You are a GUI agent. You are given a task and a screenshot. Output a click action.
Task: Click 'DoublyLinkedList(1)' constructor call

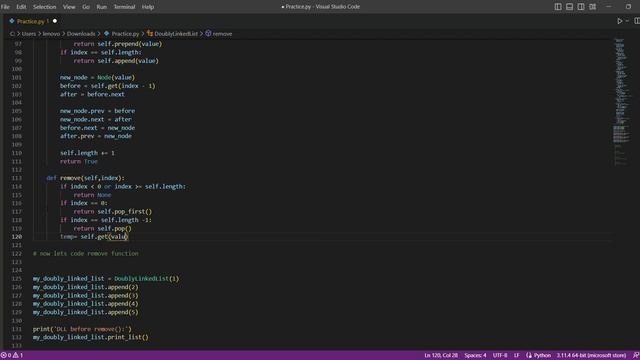point(147,279)
